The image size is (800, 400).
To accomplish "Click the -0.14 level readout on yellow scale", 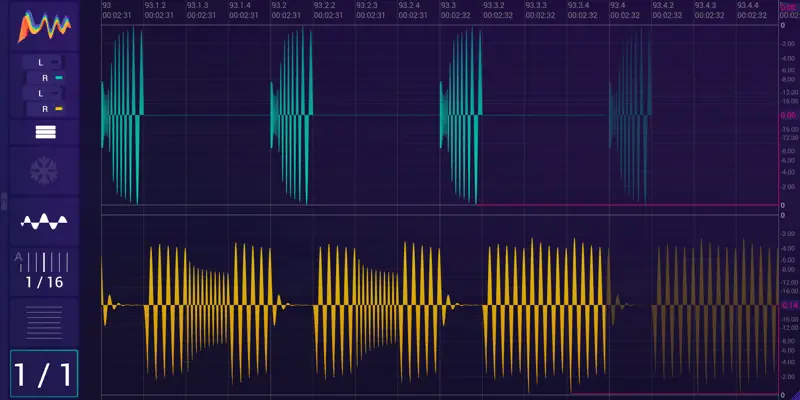I will click(787, 304).
